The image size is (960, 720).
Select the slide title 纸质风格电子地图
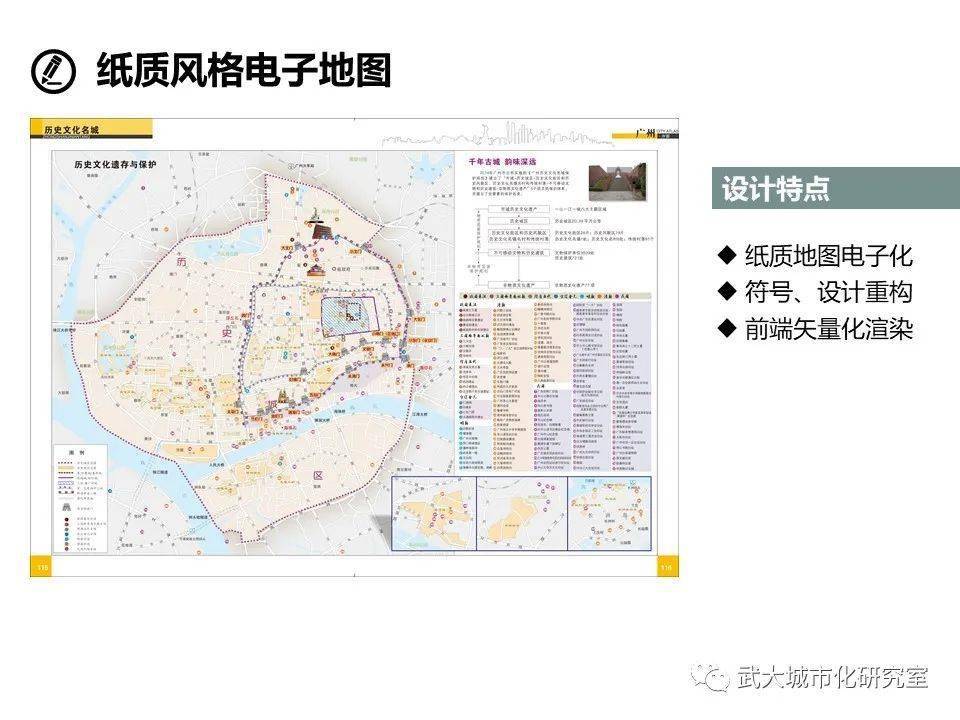[x=244, y=70]
